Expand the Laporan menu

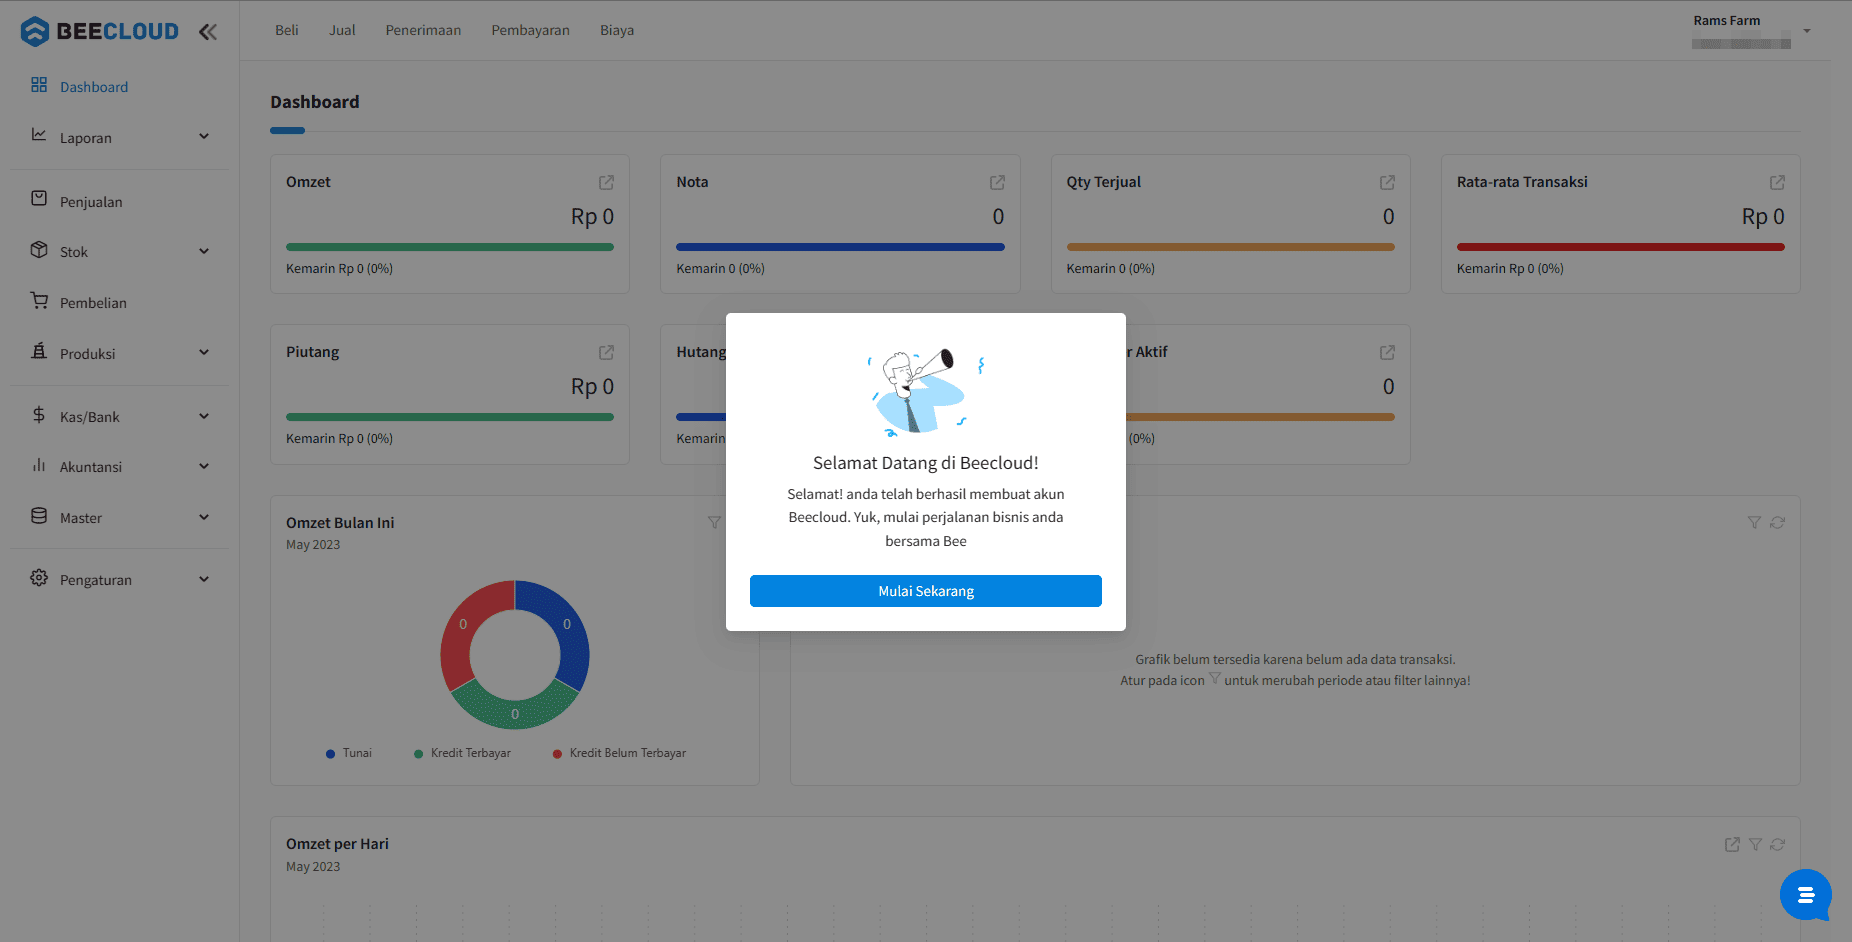[x=204, y=137]
